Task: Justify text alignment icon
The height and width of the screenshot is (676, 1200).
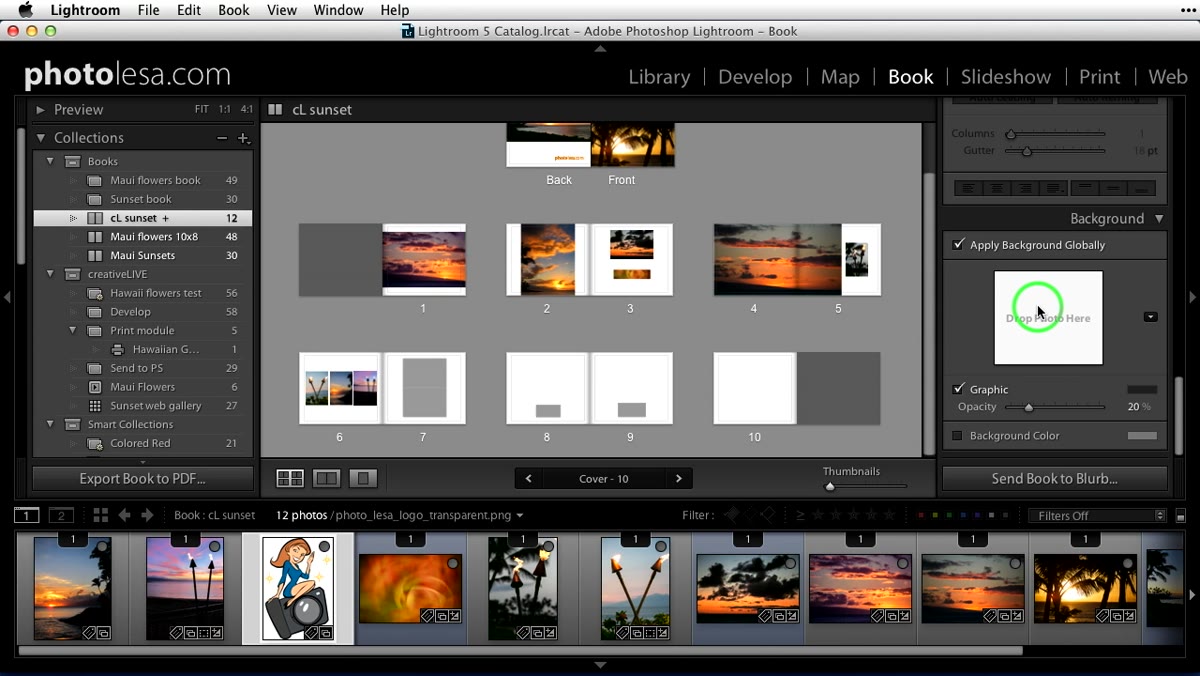Action: 1054,188
